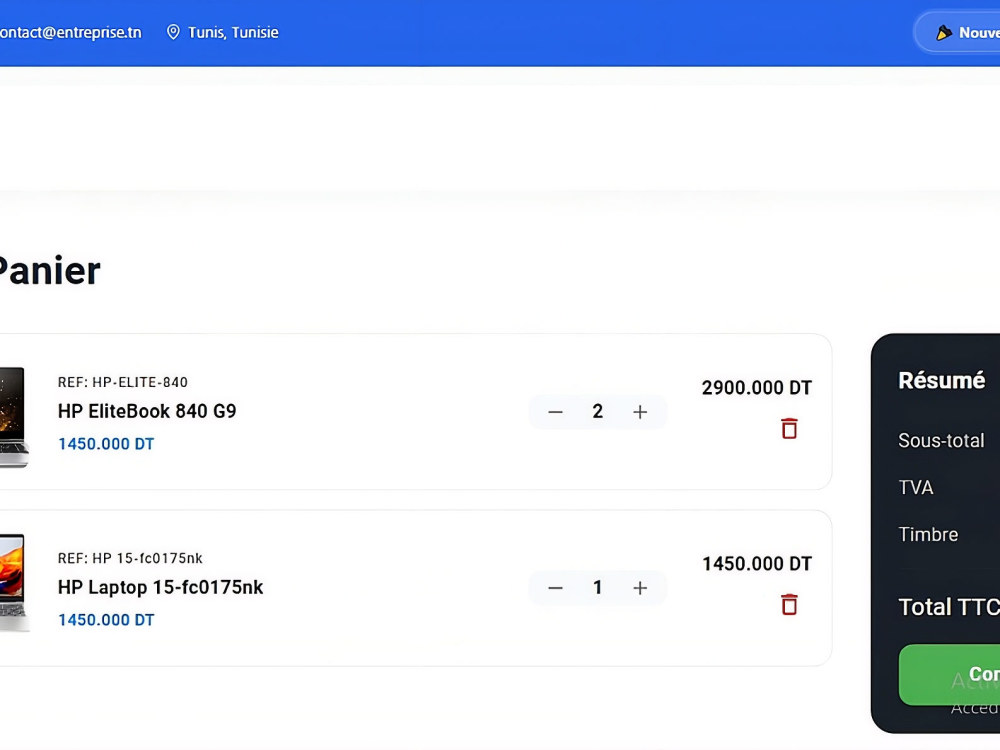Remove HP Laptop 15-fc0175nk with trash icon
Image resolution: width=1000 pixels, height=750 pixels.
[789, 605]
